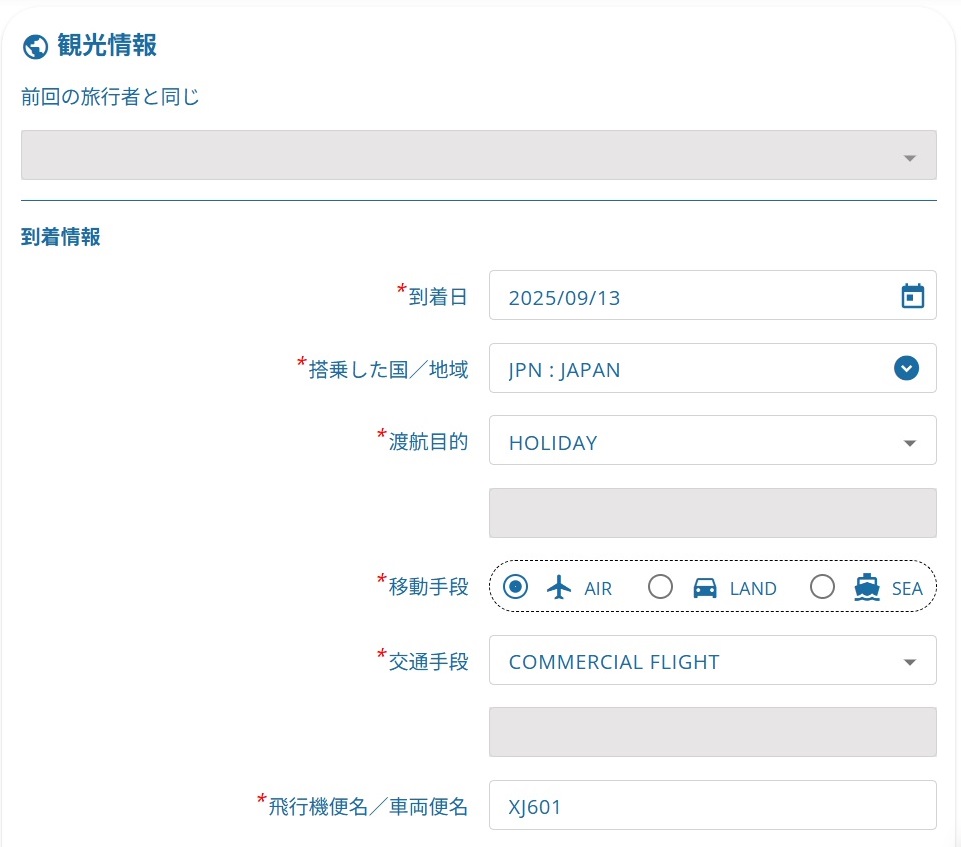Image resolution: width=961 pixels, height=847 pixels.
Task: Click the airplane icon for AIR travel
Action: [x=559, y=588]
